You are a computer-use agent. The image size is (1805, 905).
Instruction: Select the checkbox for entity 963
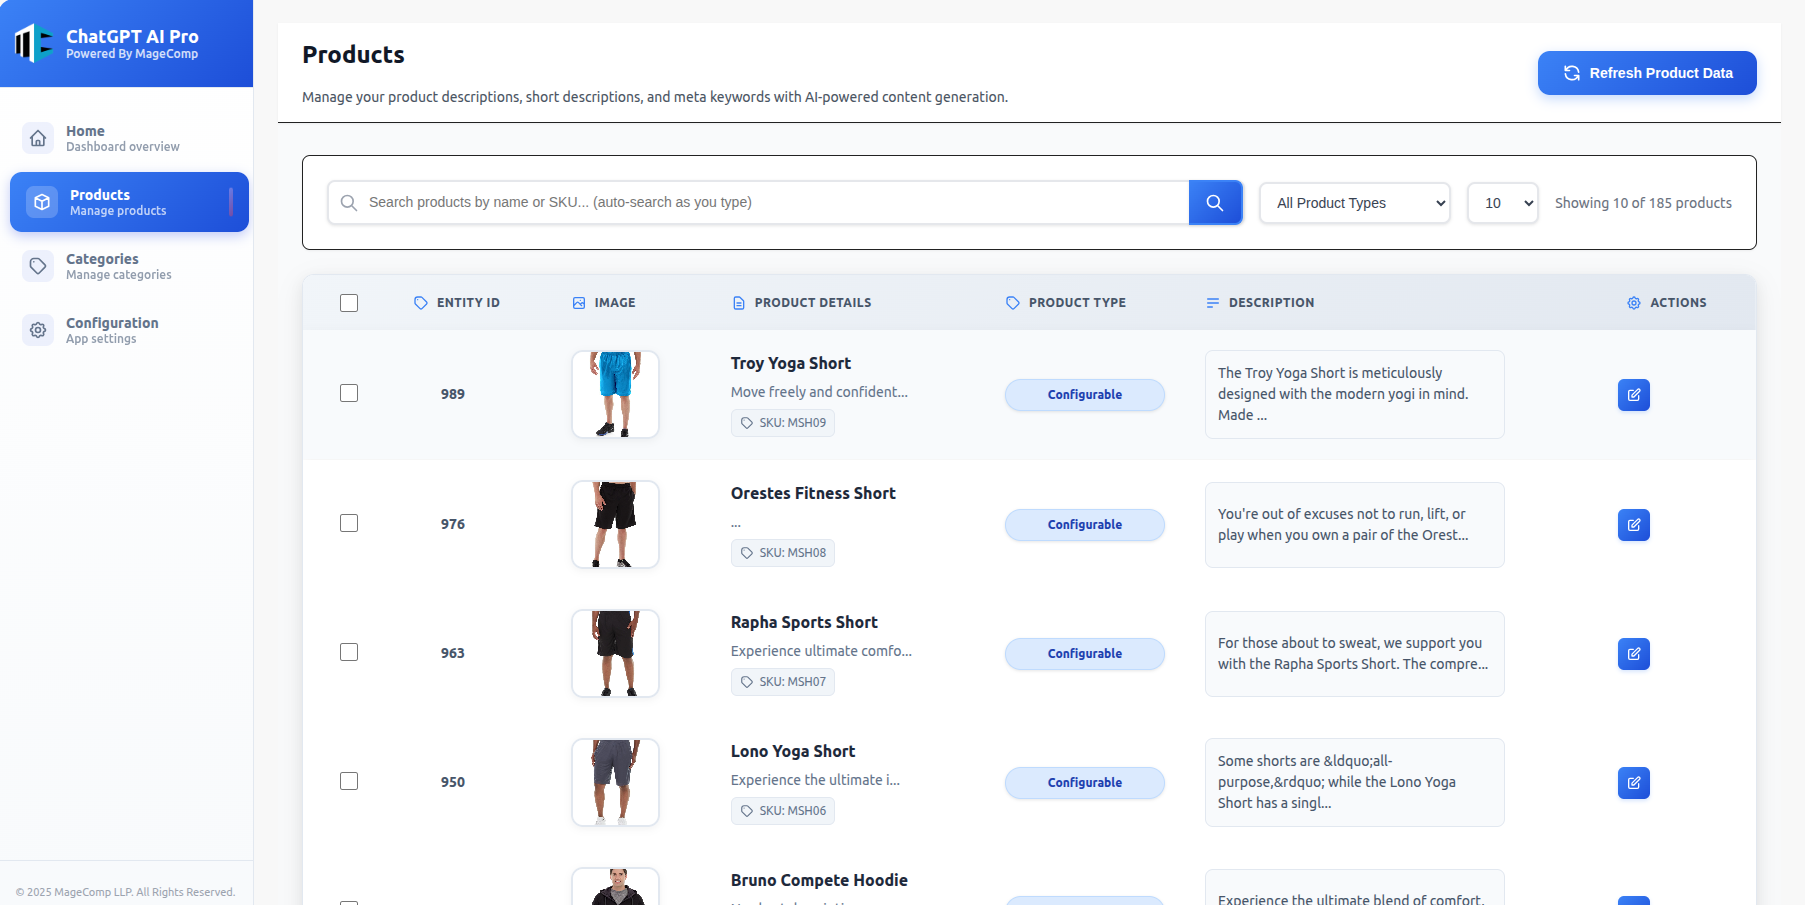[349, 652]
